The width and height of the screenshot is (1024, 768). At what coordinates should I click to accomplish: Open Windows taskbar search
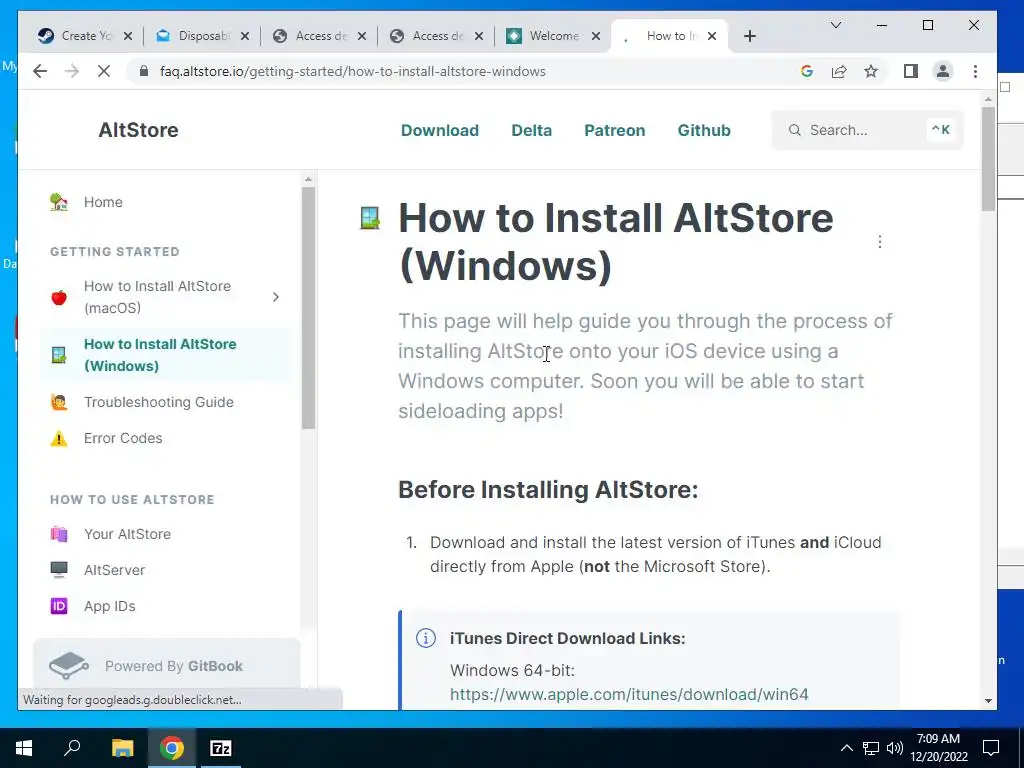pyautogui.click(x=72, y=748)
